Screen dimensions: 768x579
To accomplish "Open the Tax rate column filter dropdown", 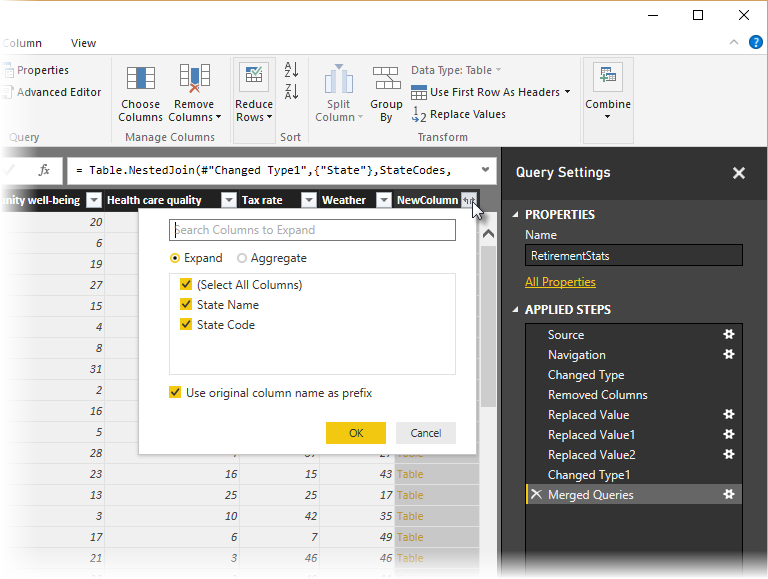I will 309,200.
